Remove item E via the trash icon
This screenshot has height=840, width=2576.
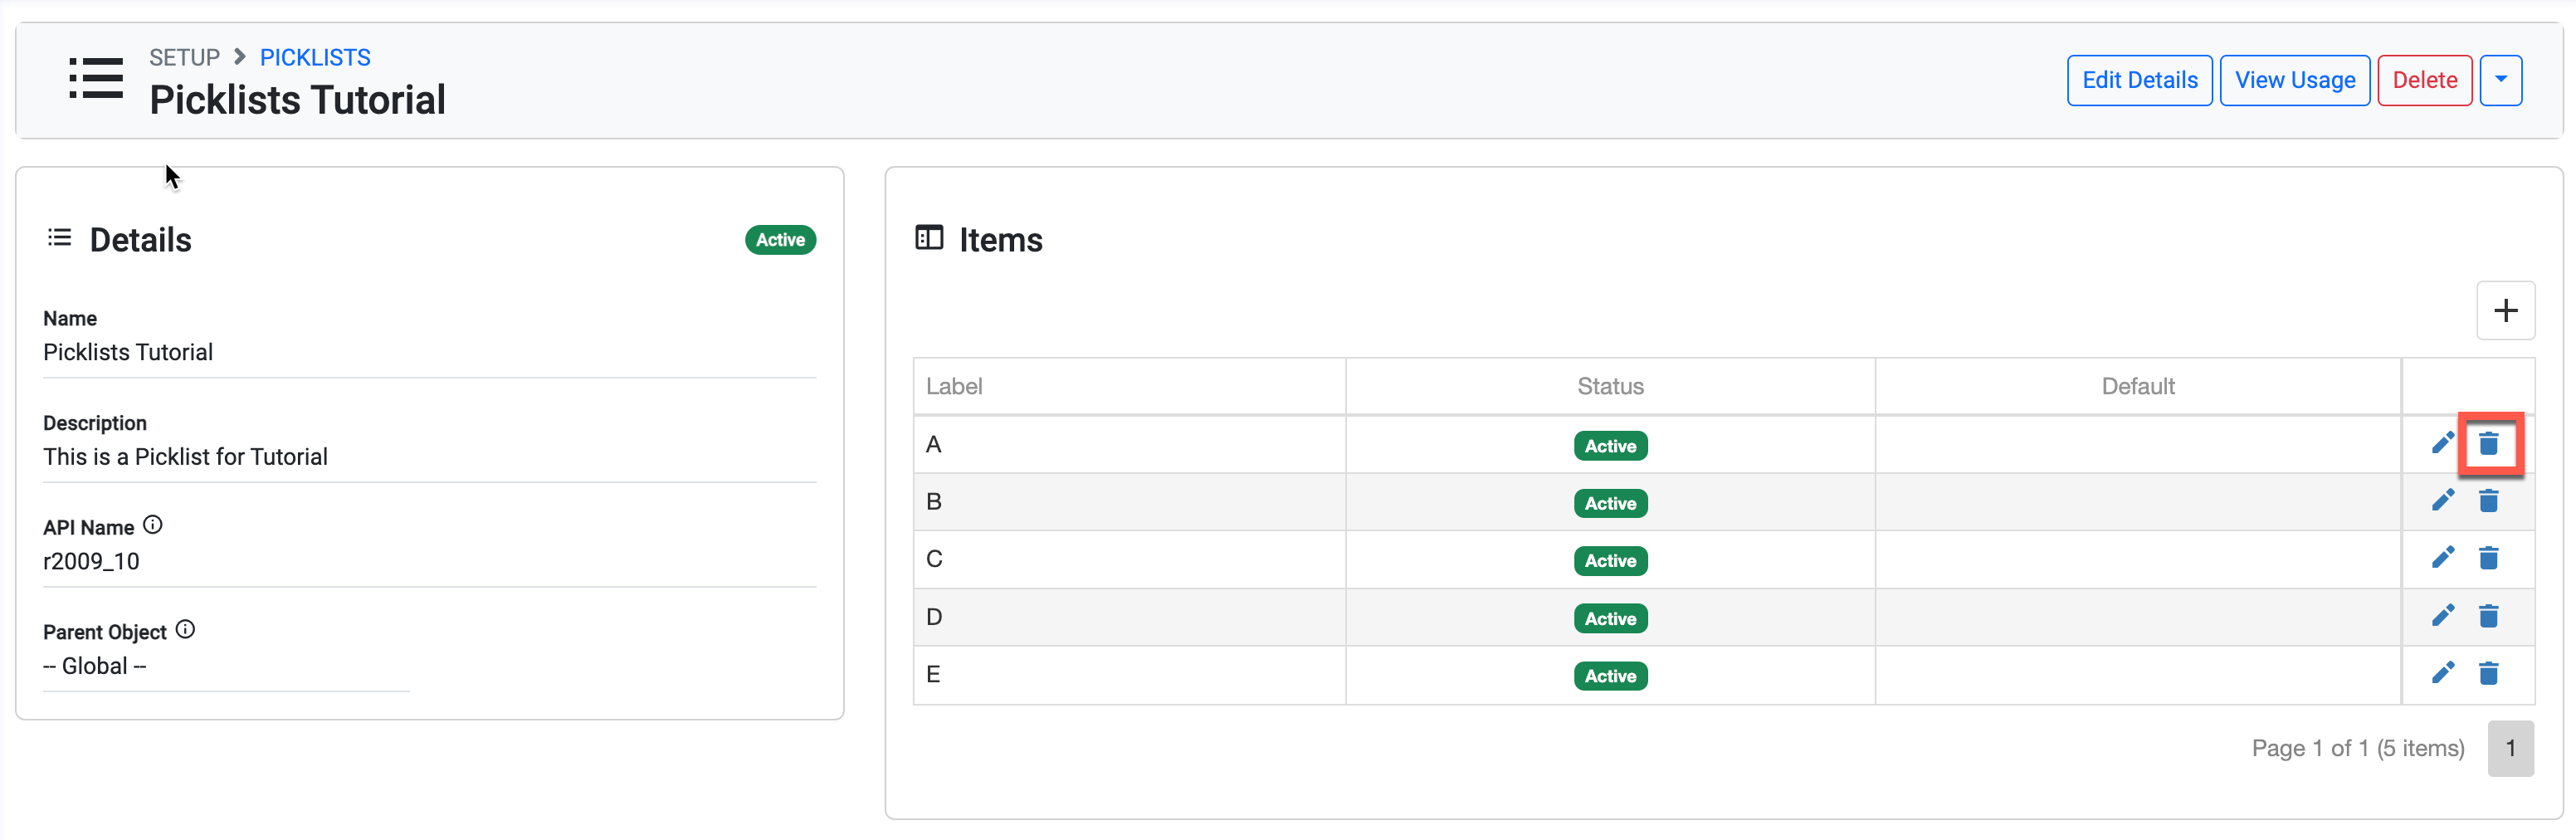coord(2488,673)
